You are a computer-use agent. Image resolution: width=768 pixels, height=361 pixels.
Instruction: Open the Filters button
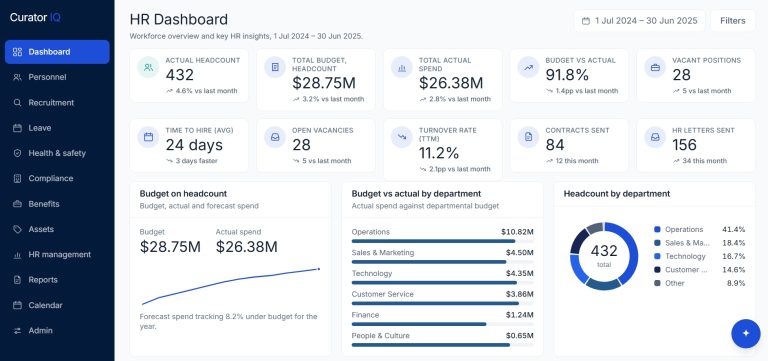pos(733,21)
